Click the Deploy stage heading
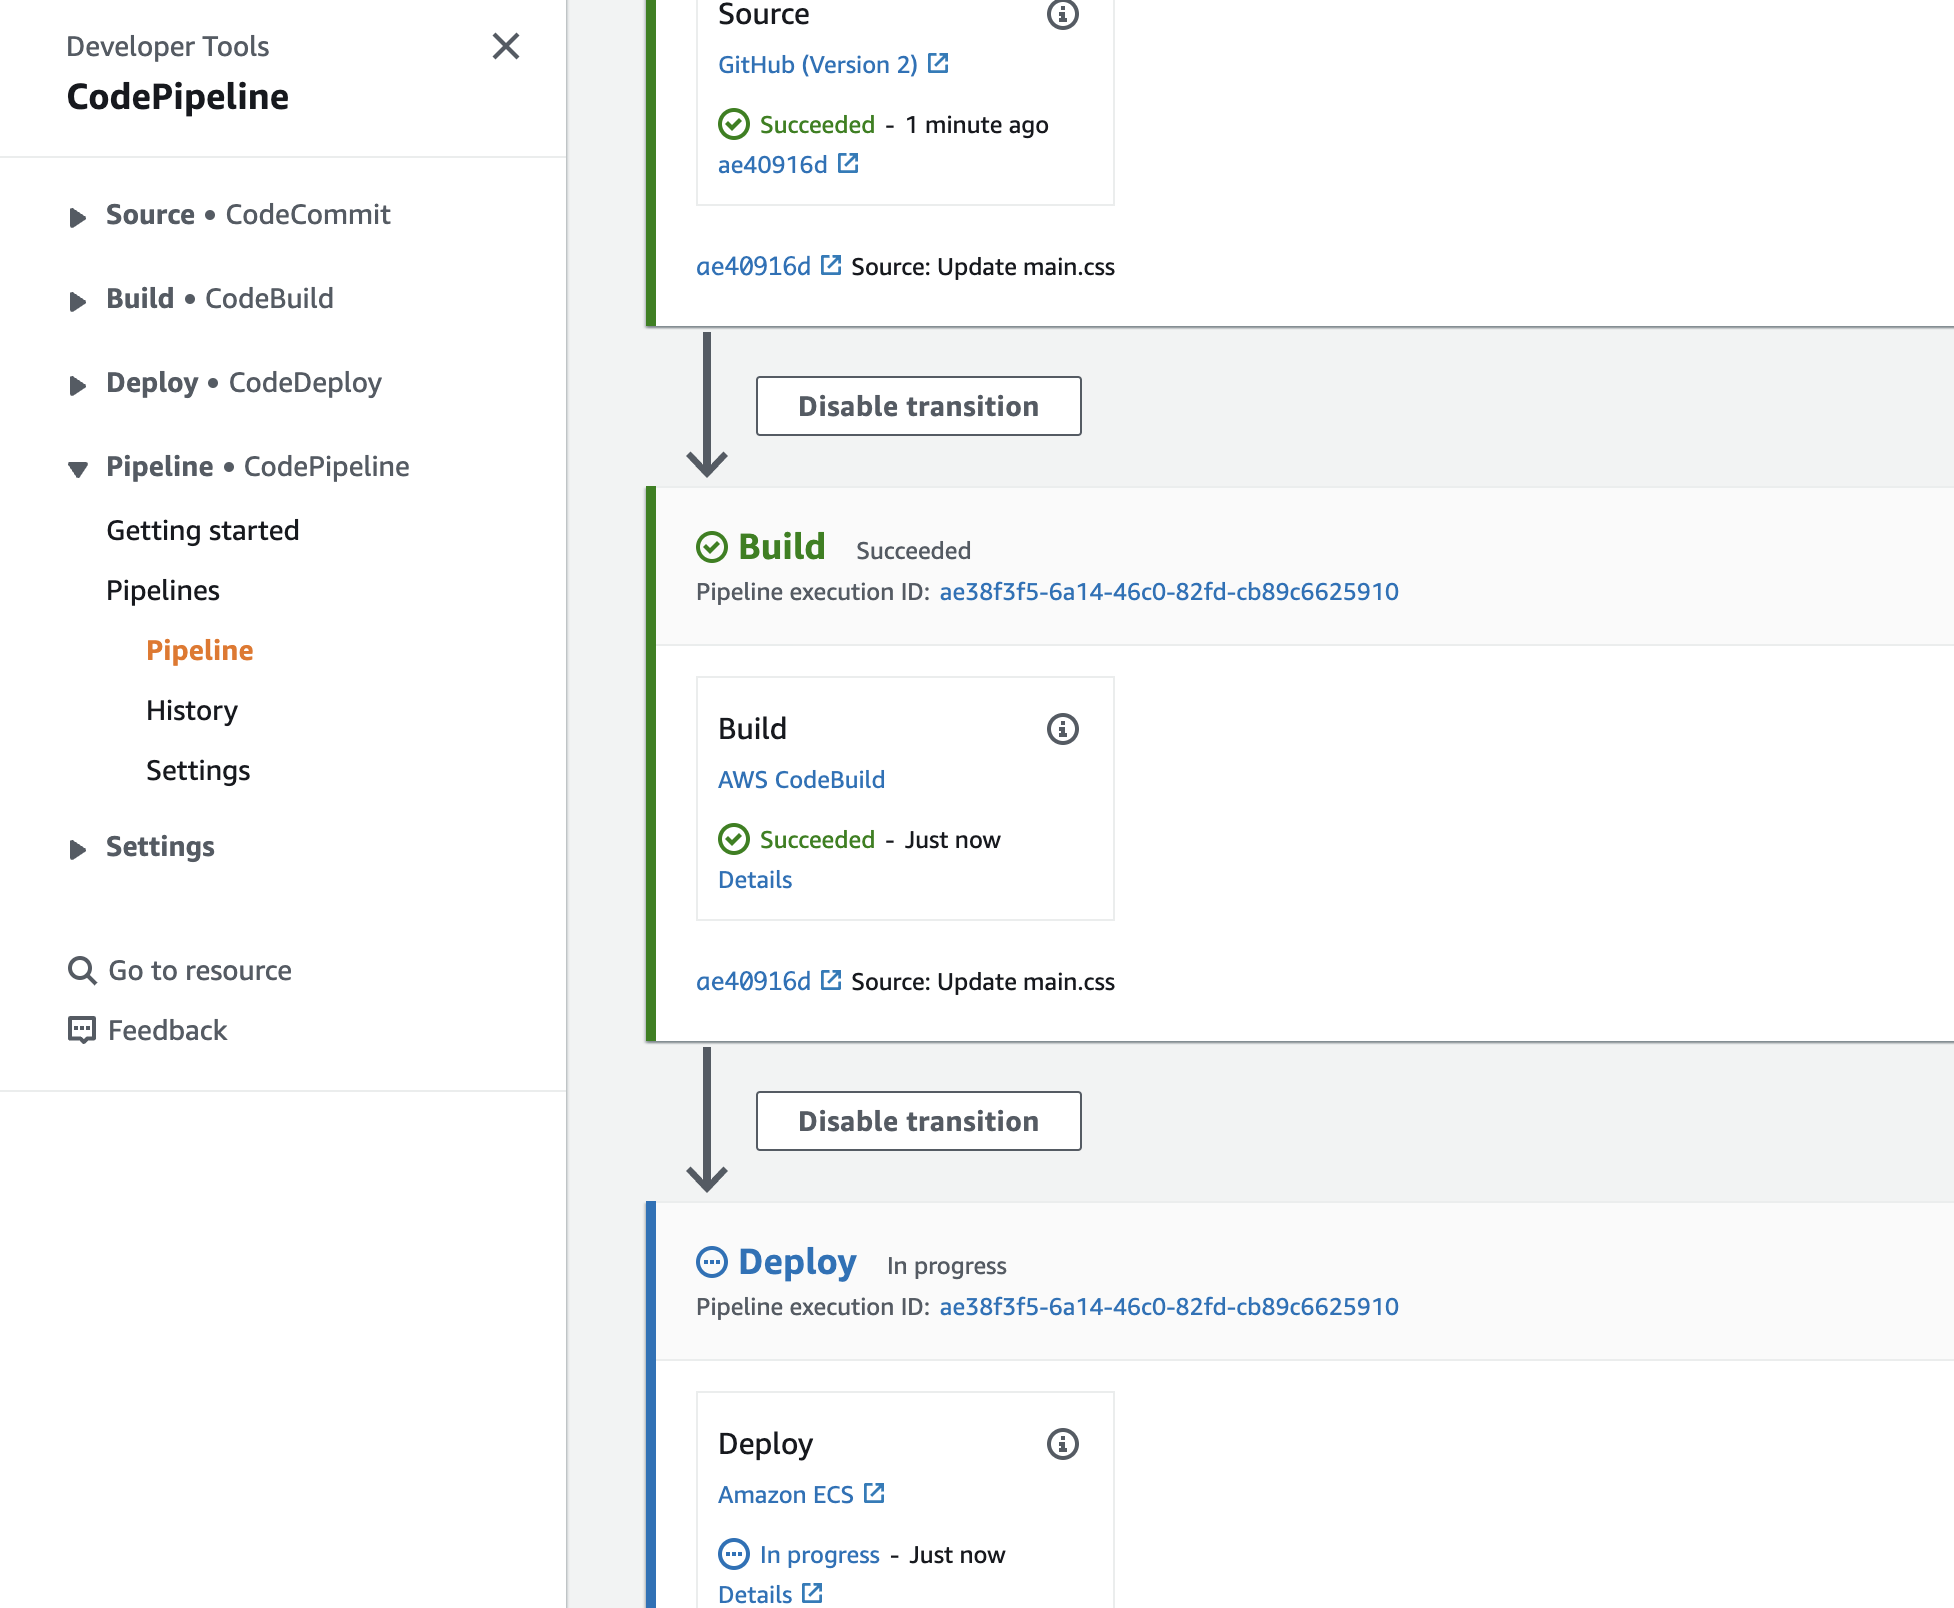Screen dimensions: 1954x1608 tap(797, 1262)
